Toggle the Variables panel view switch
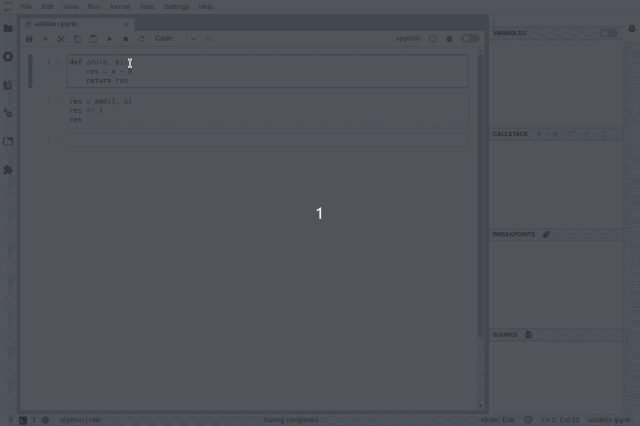The height and width of the screenshot is (426, 640). coord(609,33)
